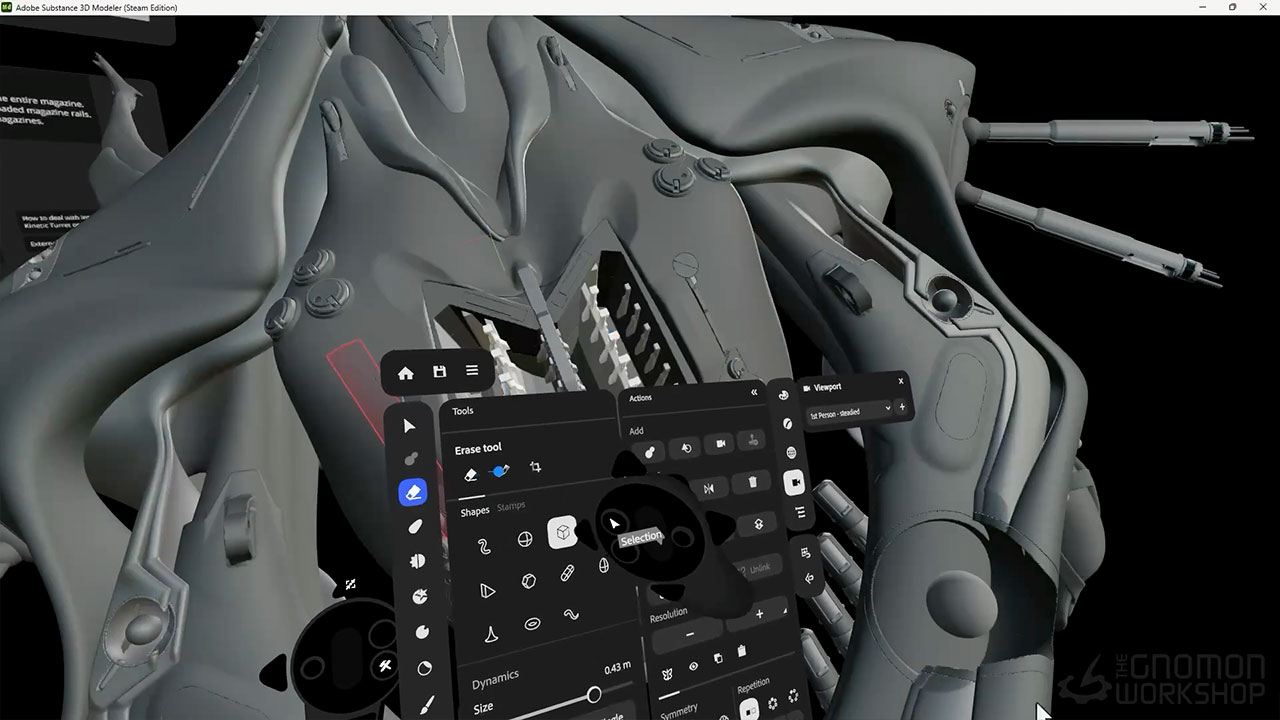This screenshot has height=720, width=1280.
Task: Switch to the Stamps tab
Action: (x=511, y=507)
